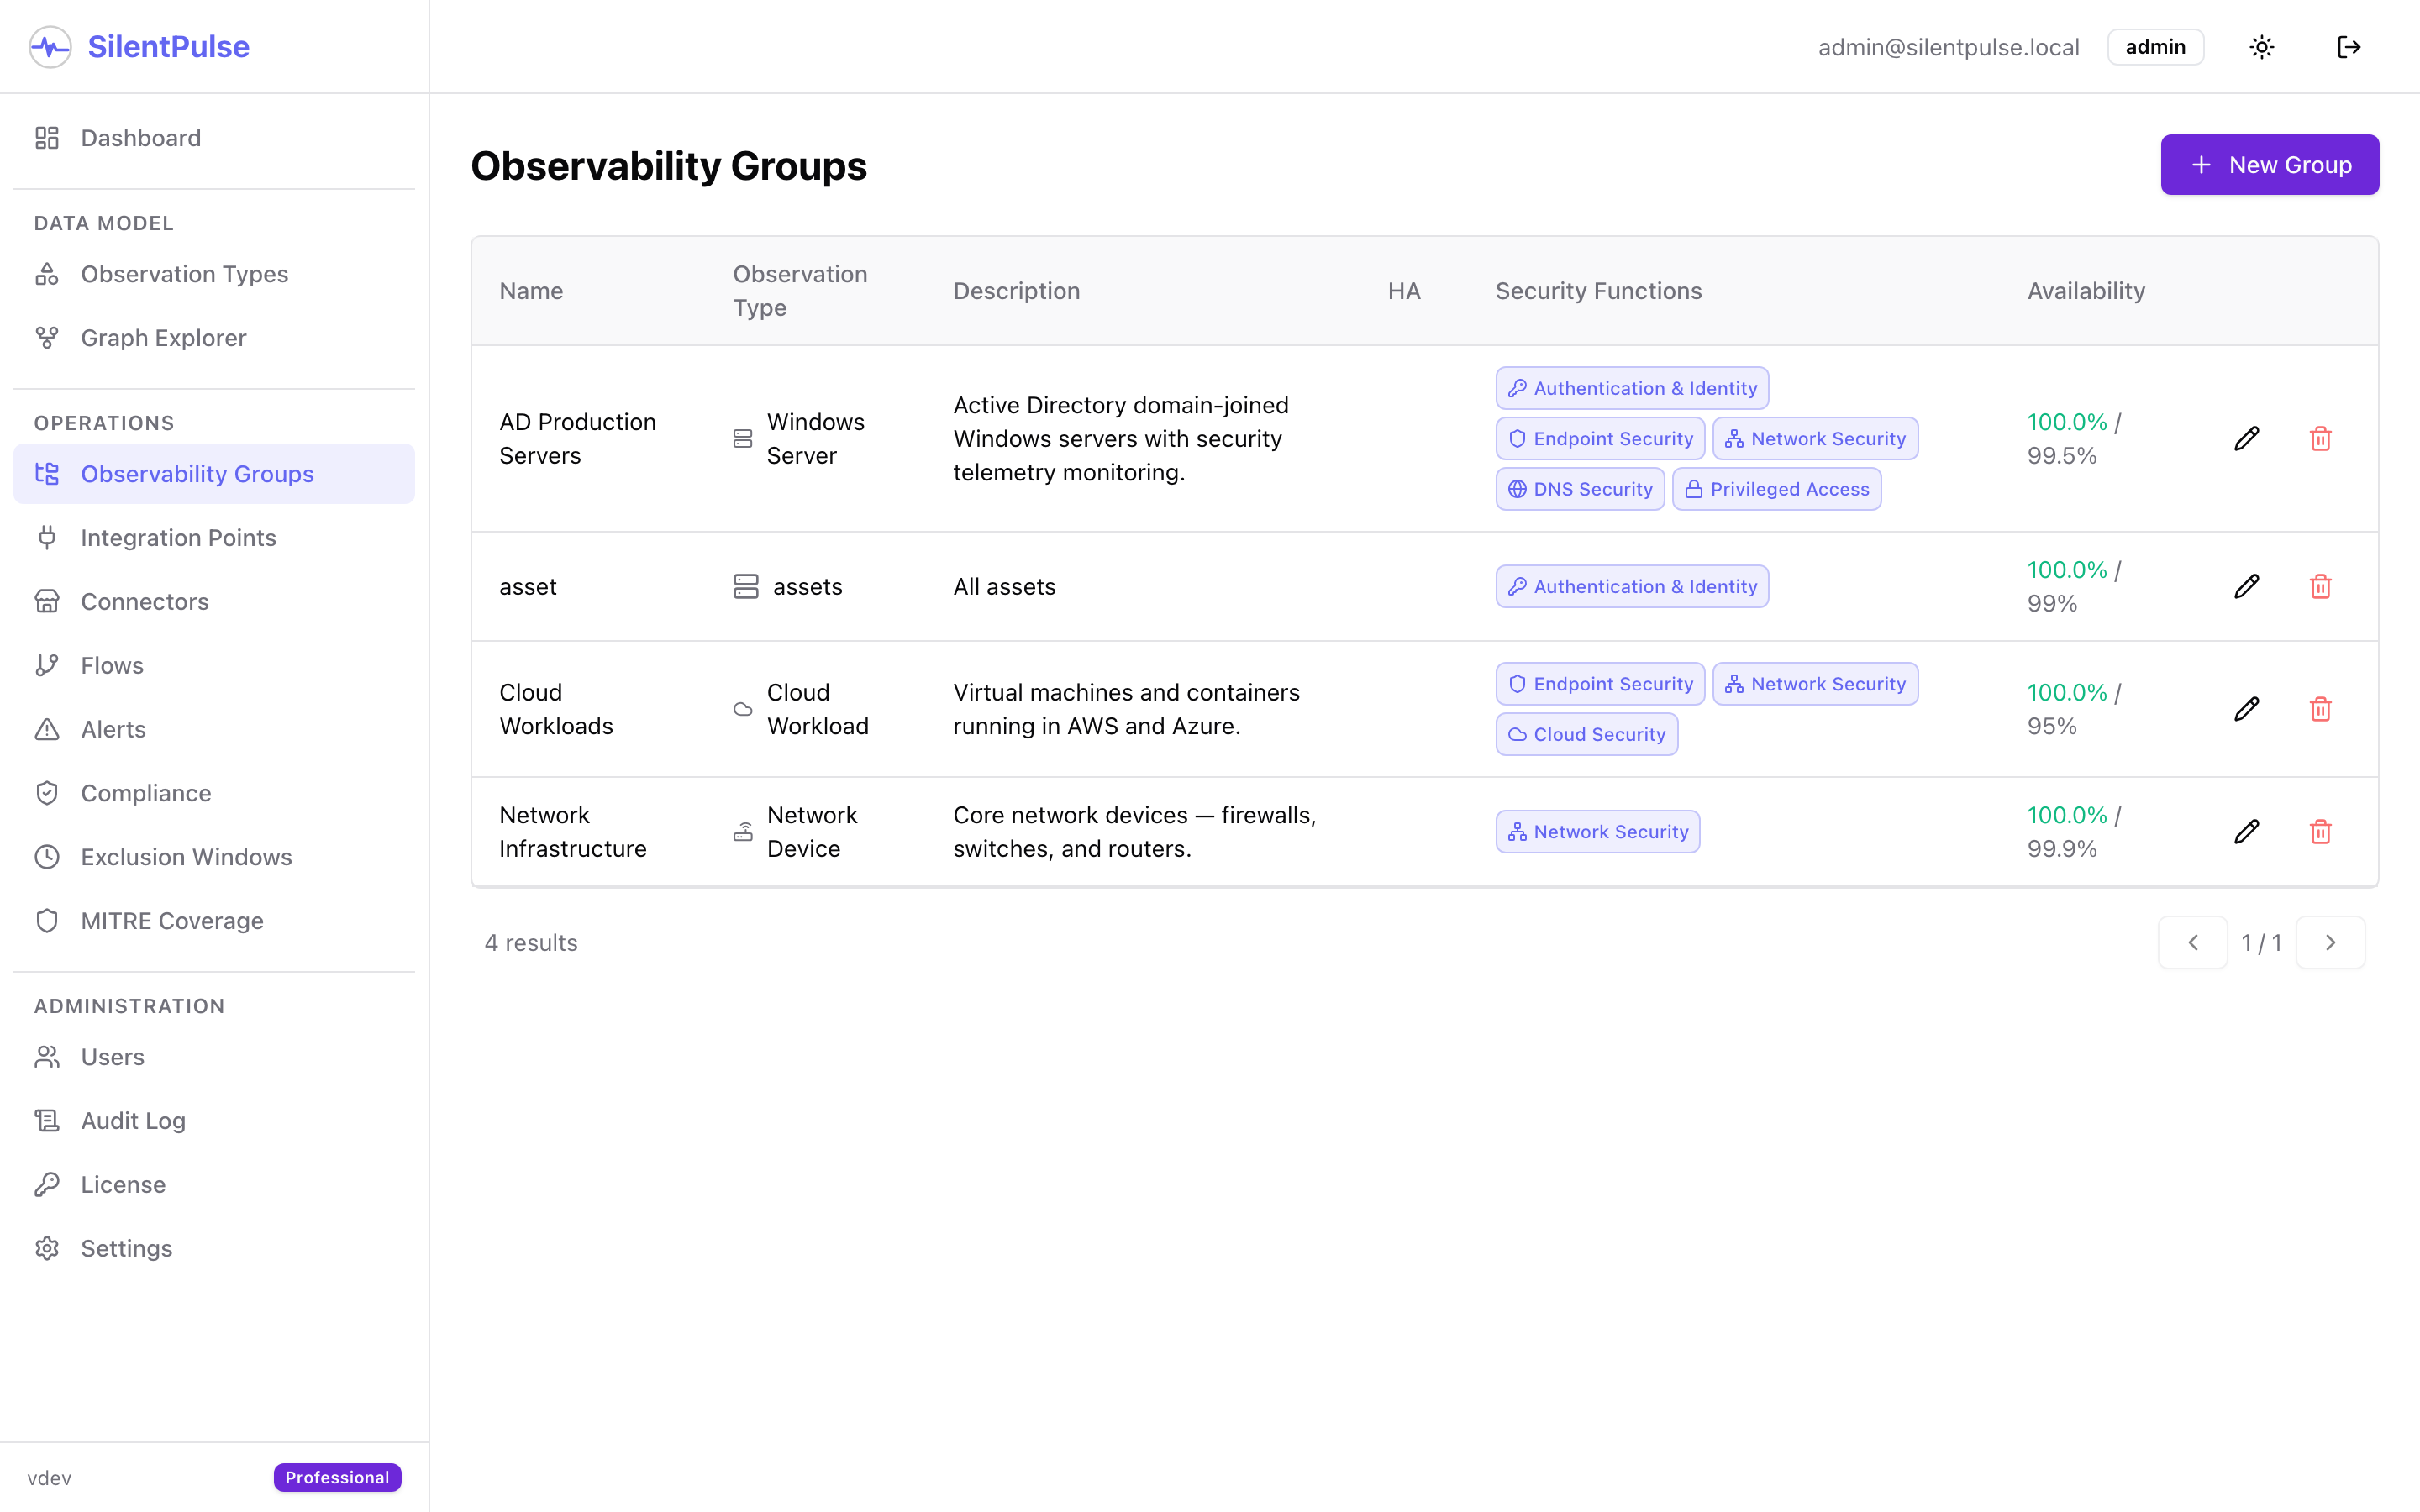Click the admin@silentpulse.local email text
Viewport: 2420px width, 1512px height.
point(1948,47)
